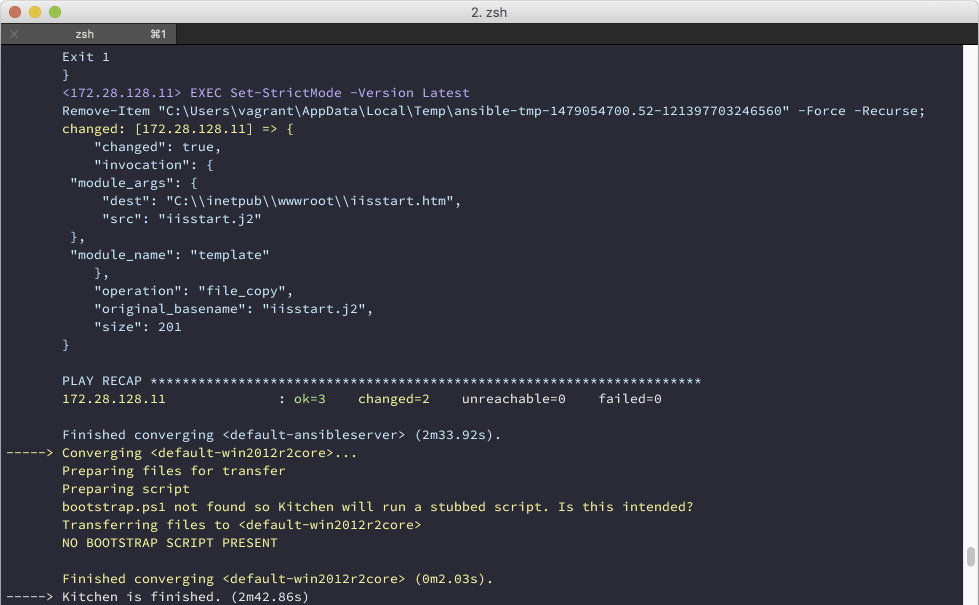Image resolution: width=979 pixels, height=605 pixels.
Task: Click 'unreachable=0' in the recap line
Action: click(x=513, y=399)
